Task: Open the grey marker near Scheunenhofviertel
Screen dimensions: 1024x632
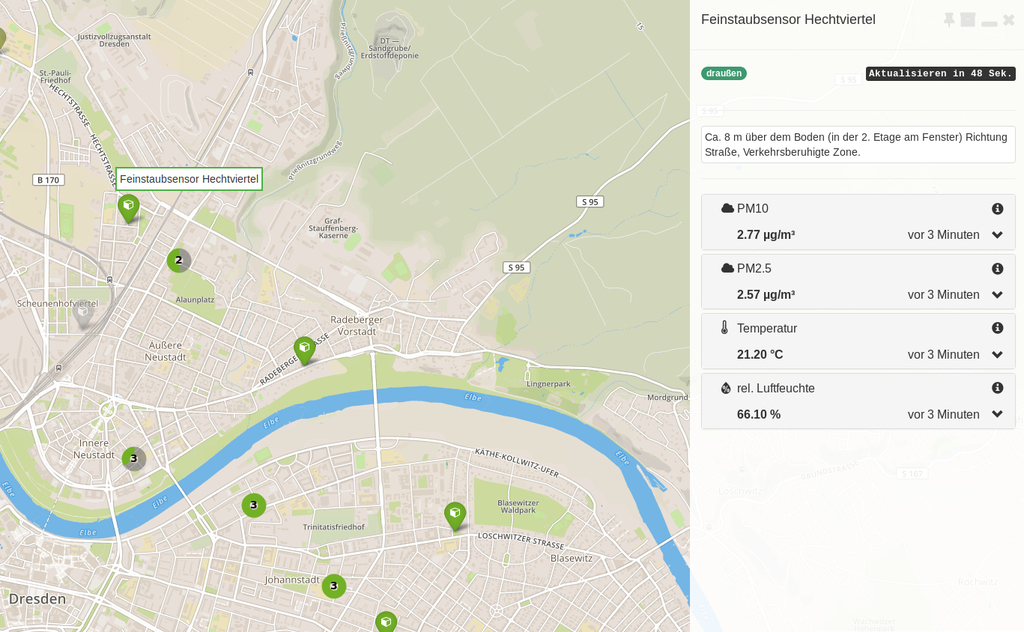Action: [x=84, y=313]
